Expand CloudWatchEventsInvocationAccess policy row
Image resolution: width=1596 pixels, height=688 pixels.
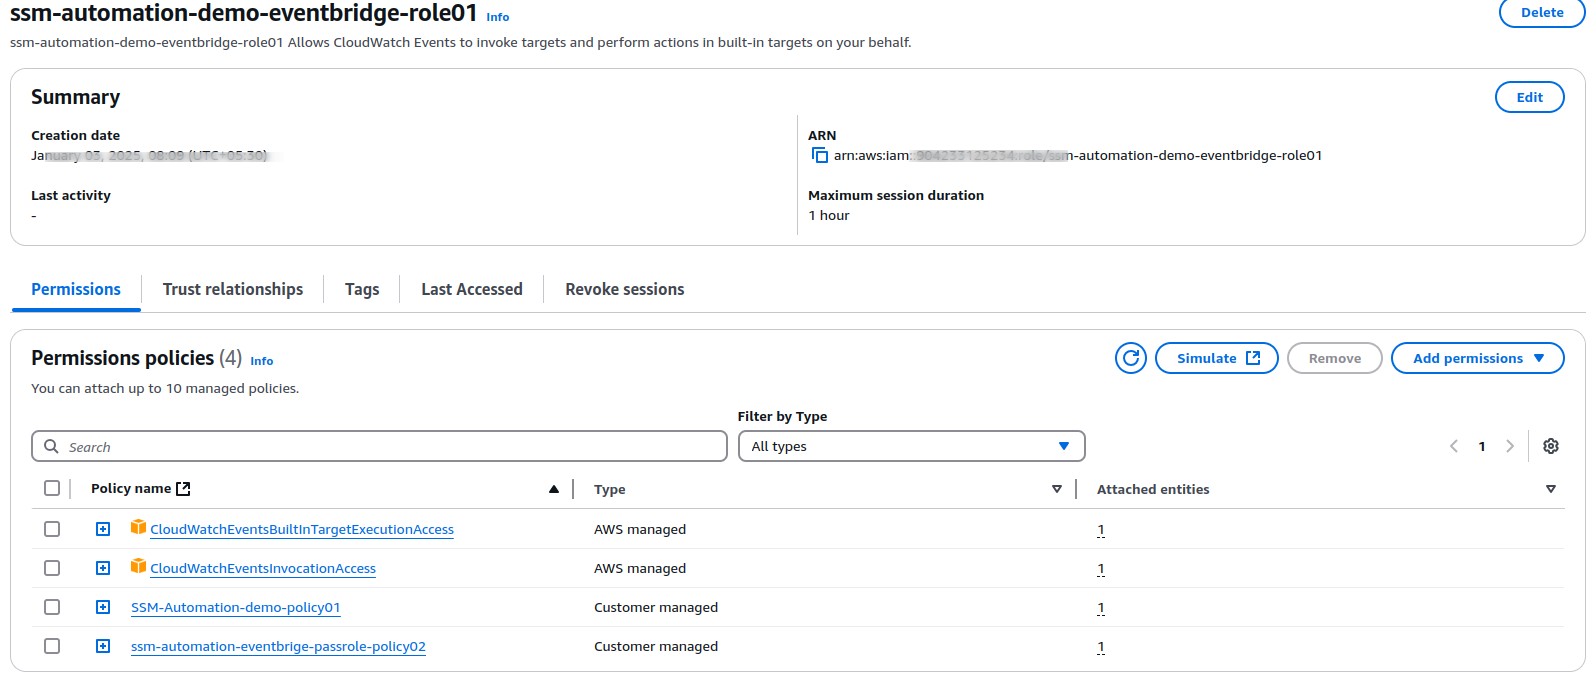coord(103,568)
